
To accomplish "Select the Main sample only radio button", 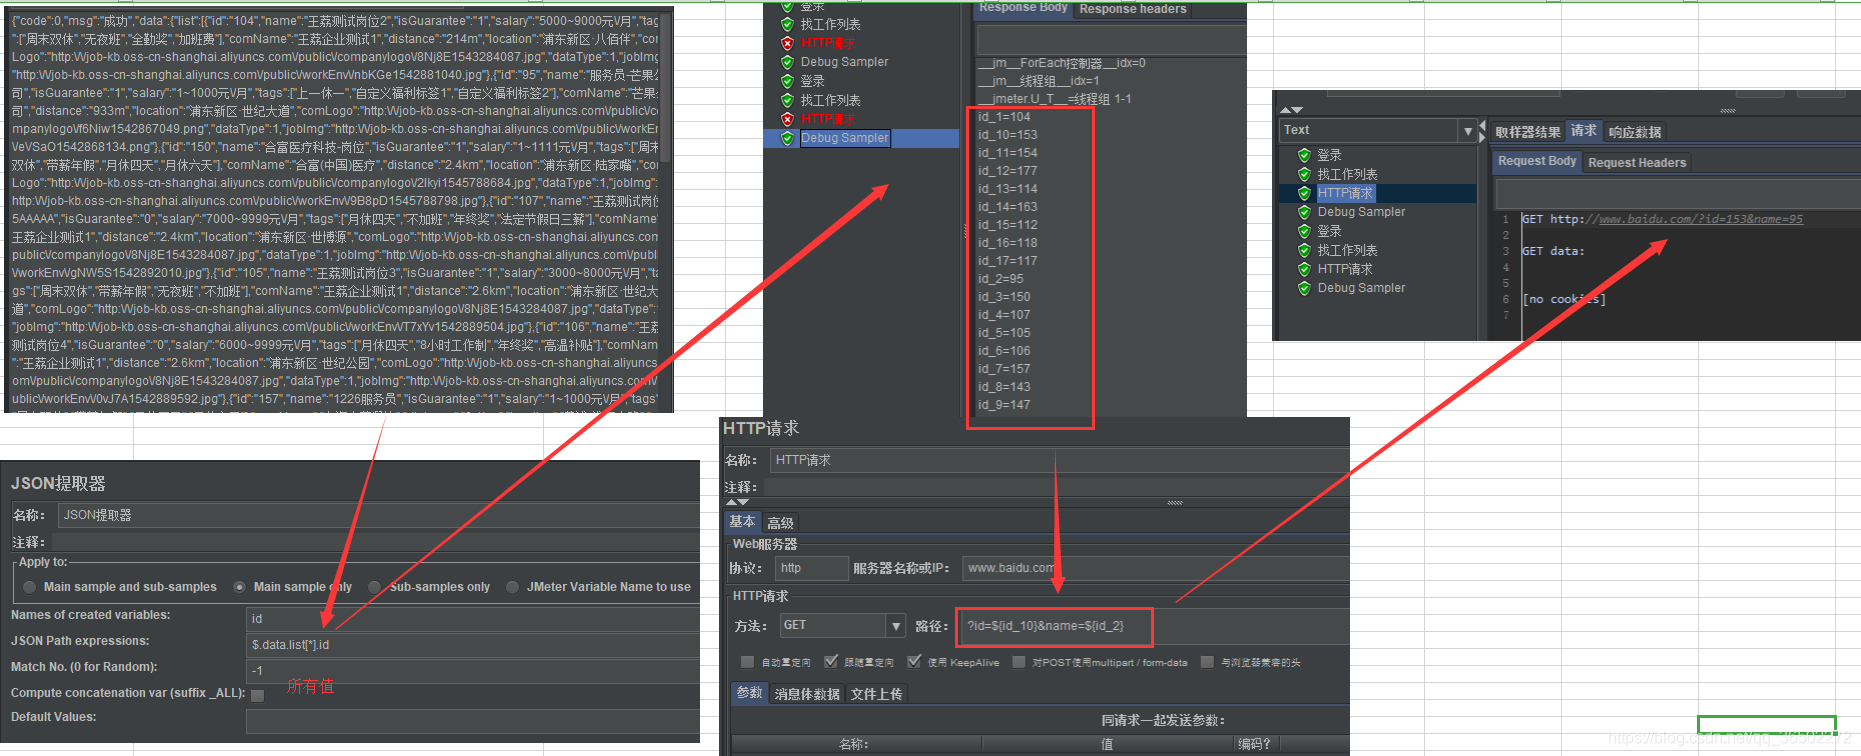I will (x=239, y=587).
